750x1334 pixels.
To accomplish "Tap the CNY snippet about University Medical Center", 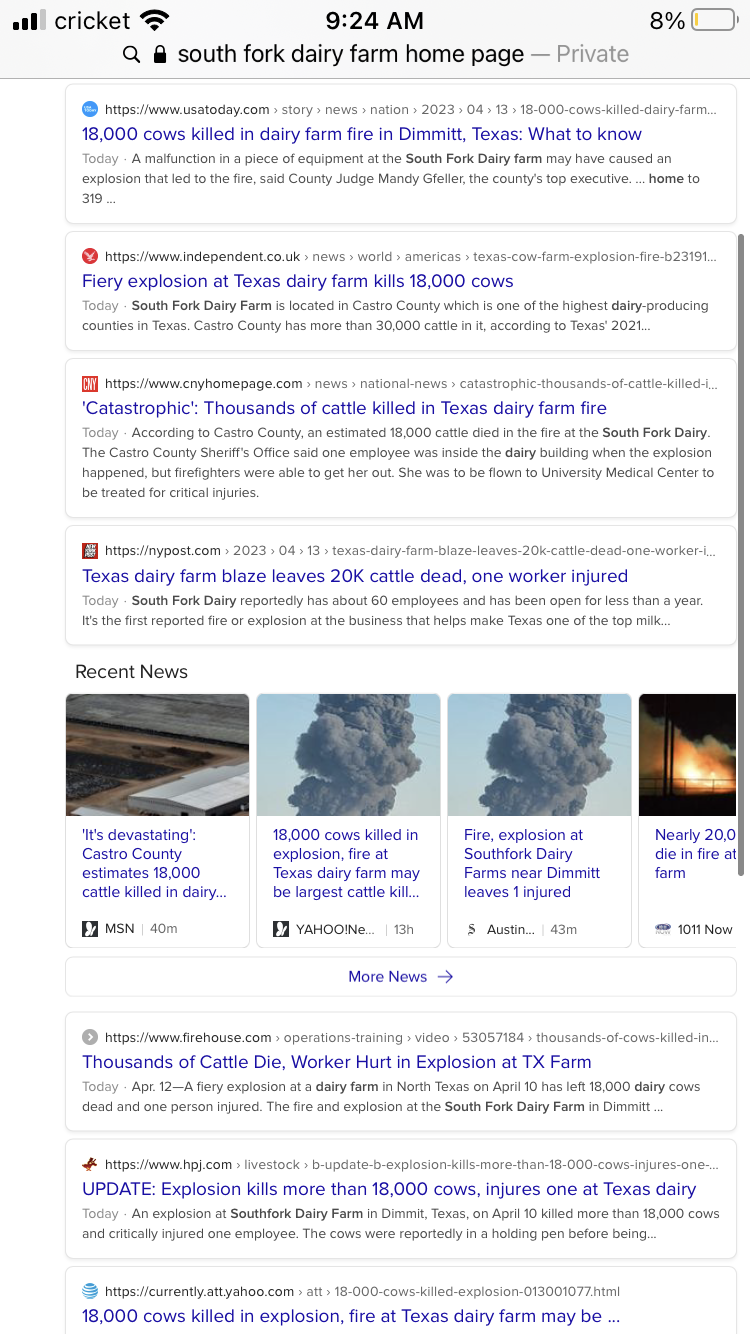I will point(398,462).
